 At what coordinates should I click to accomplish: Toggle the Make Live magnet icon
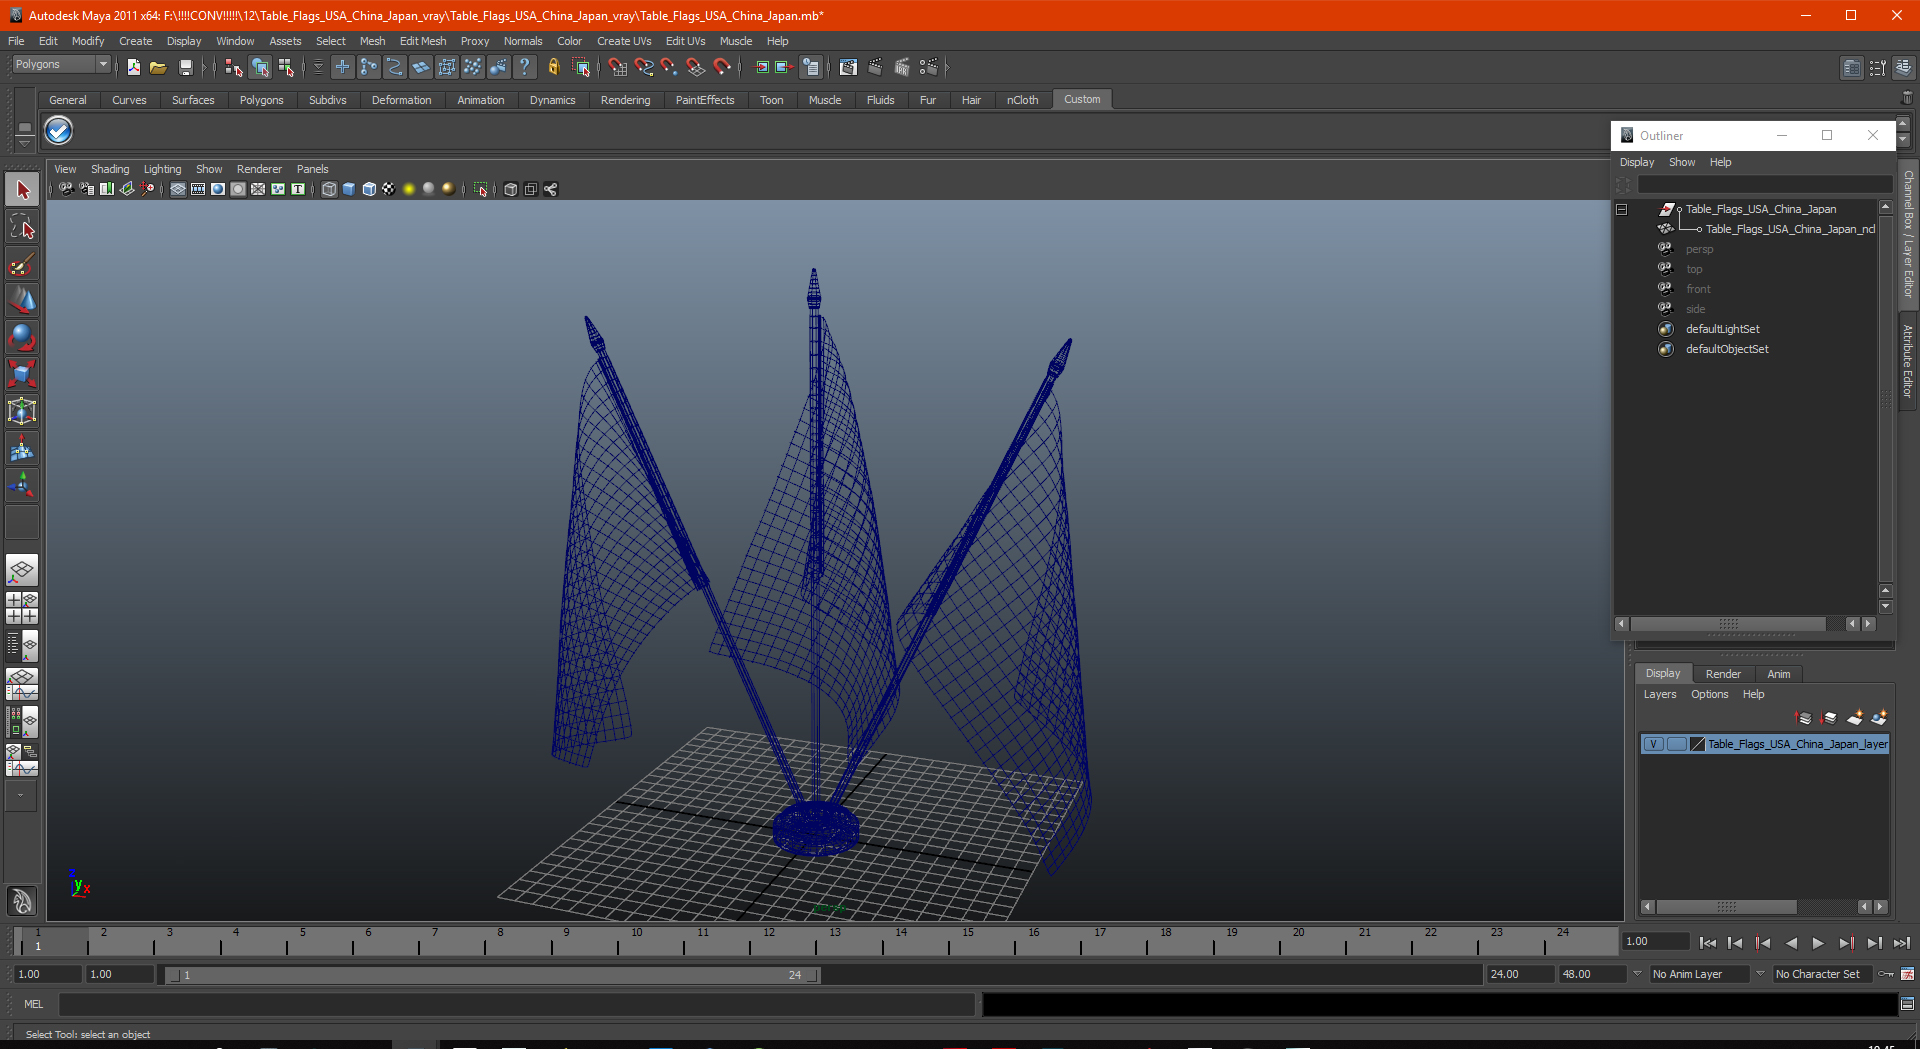click(722, 67)
